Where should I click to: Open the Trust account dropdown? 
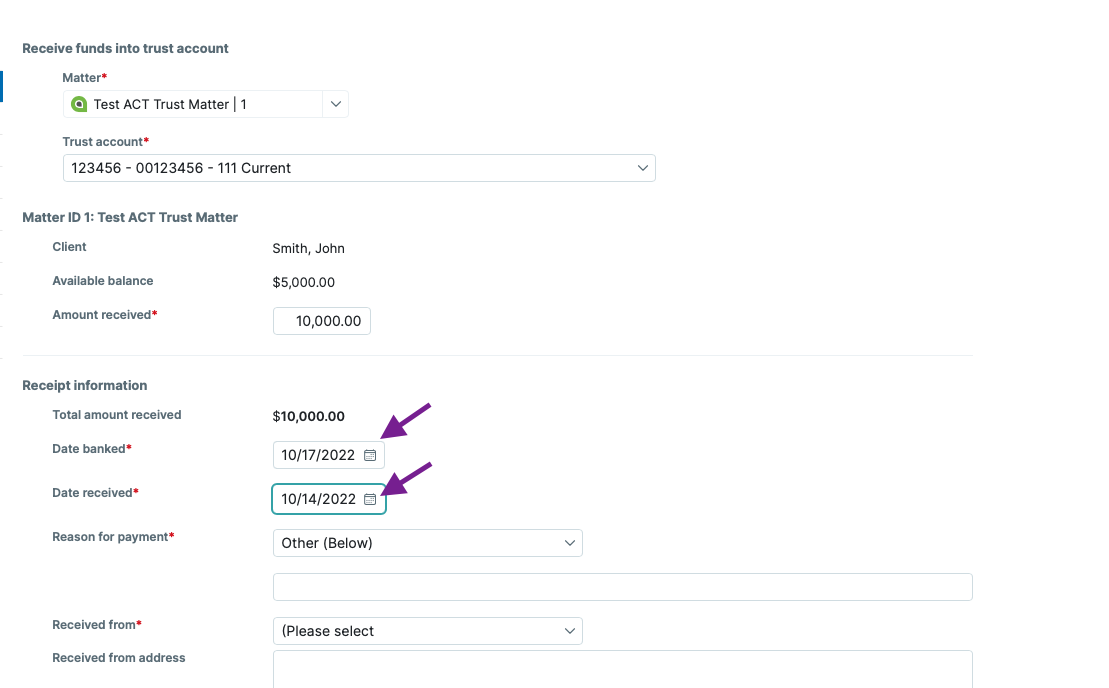[359, 168]
